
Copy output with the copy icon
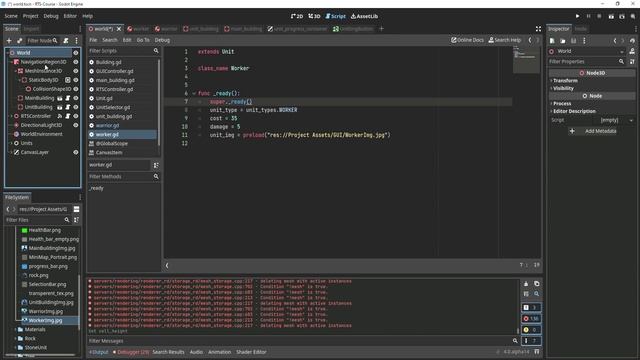pyautogui.click(x=536, y=284)
